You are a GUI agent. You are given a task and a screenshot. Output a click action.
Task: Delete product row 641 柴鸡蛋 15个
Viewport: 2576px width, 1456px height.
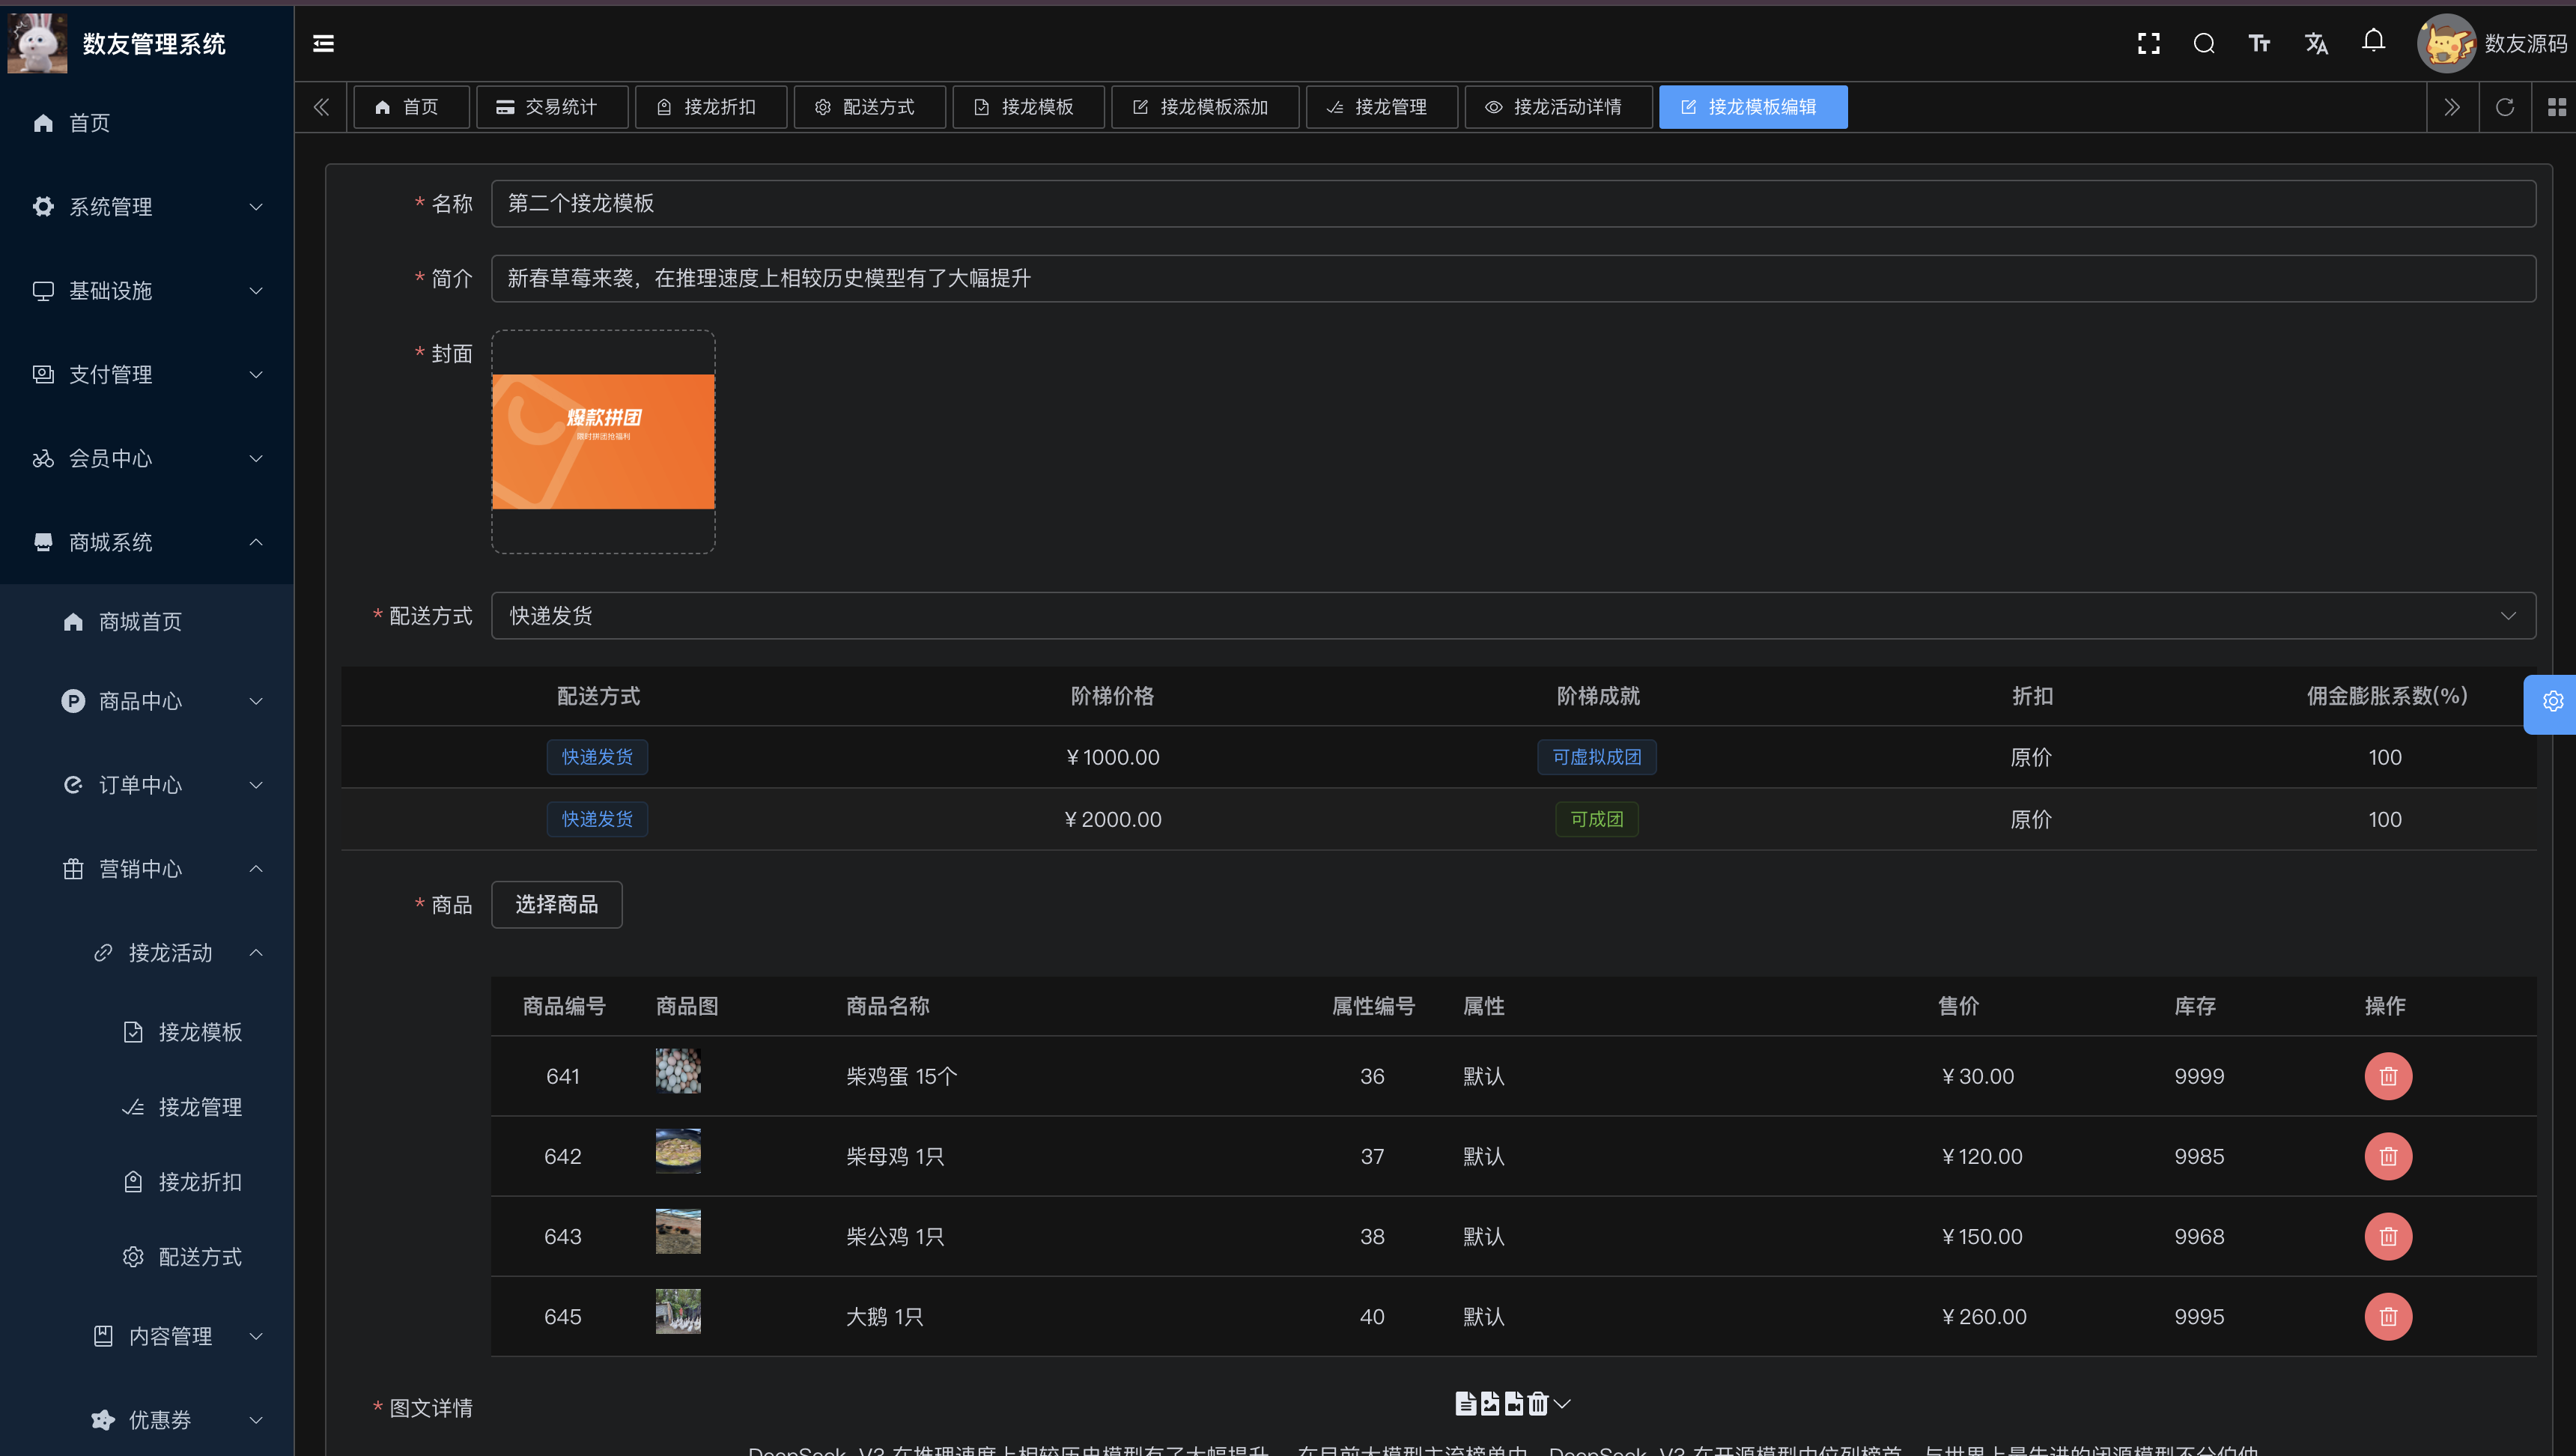point(2388,1076)
